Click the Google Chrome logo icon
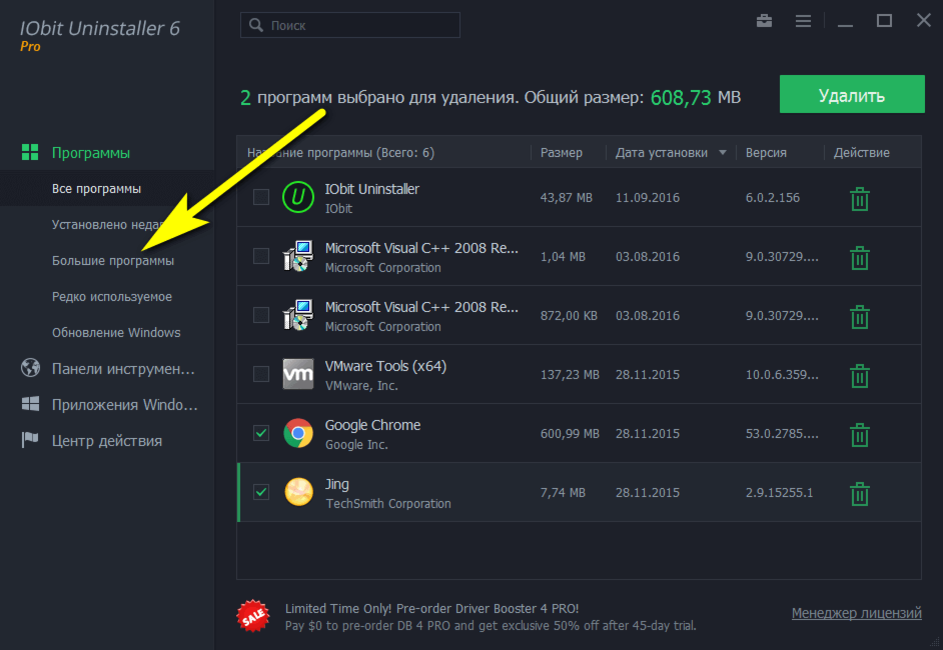Image resolution: width=943 pixels, height=650 pixels. (x=298, y=433)
